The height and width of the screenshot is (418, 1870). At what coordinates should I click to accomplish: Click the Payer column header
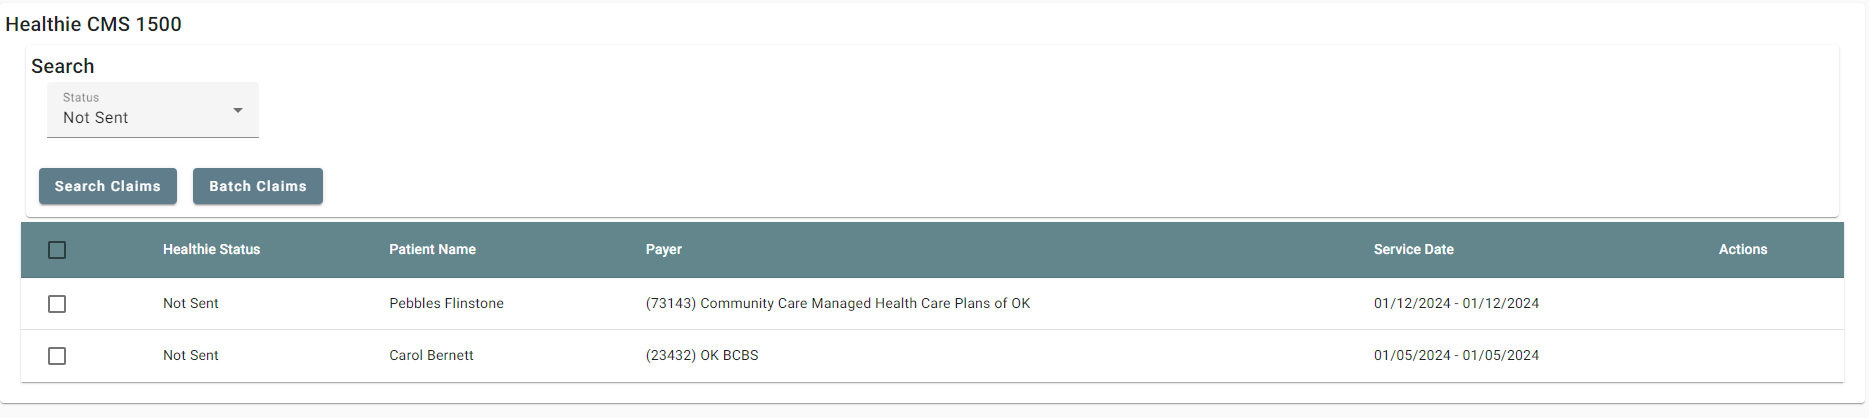click(x=663, y=250)
